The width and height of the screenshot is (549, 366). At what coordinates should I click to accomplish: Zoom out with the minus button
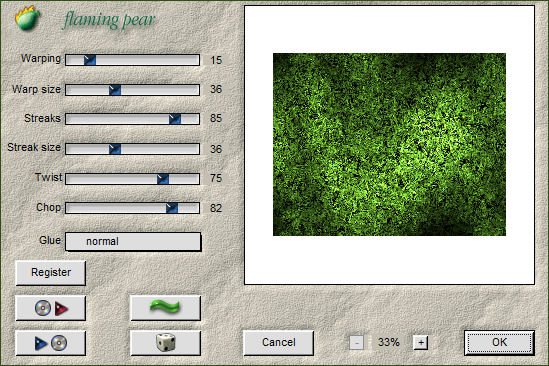point(356,343)
